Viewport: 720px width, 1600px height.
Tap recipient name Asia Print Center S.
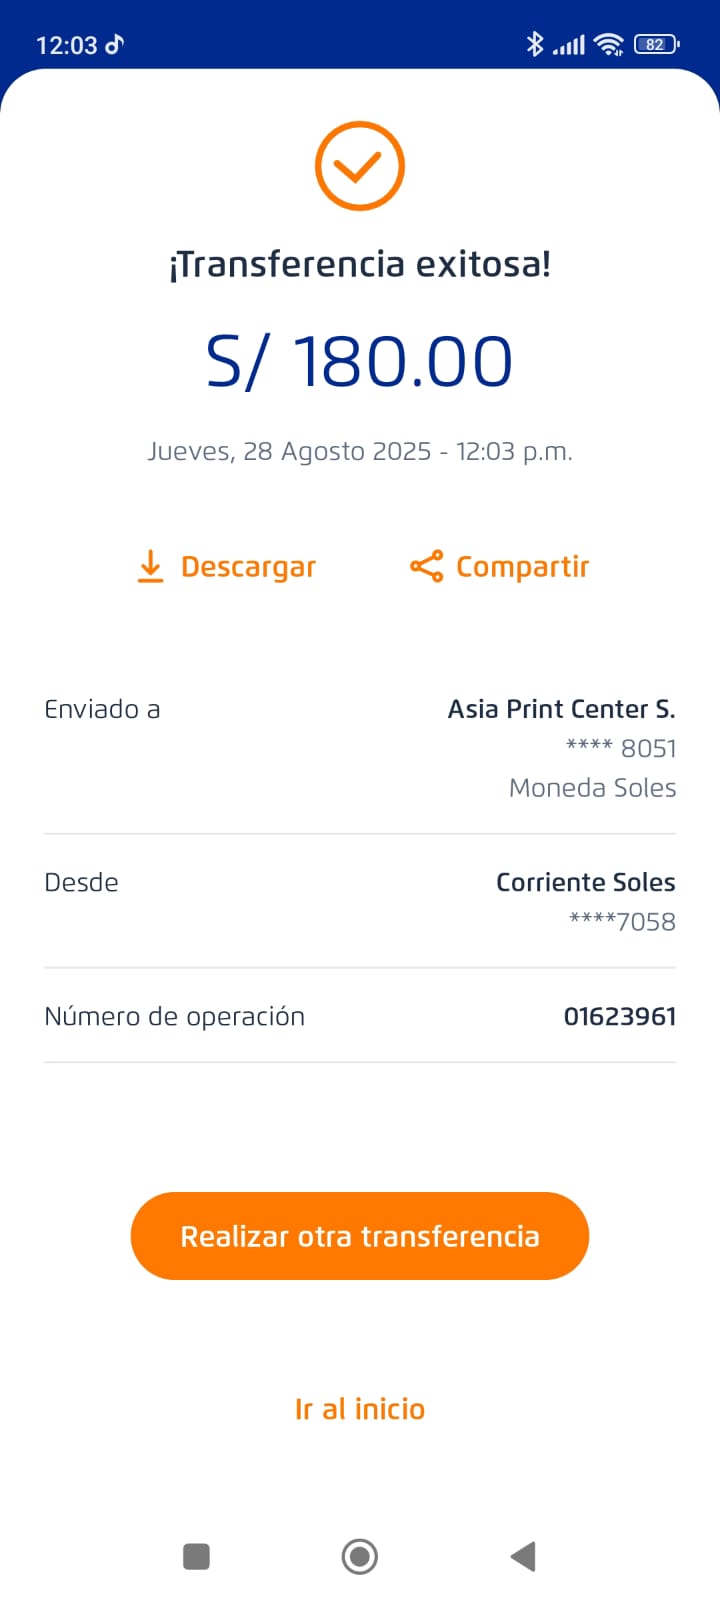pos(561,709)
